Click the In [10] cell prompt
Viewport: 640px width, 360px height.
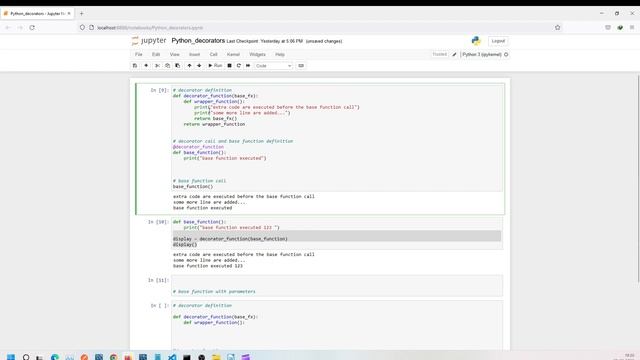tap(158, 222)
